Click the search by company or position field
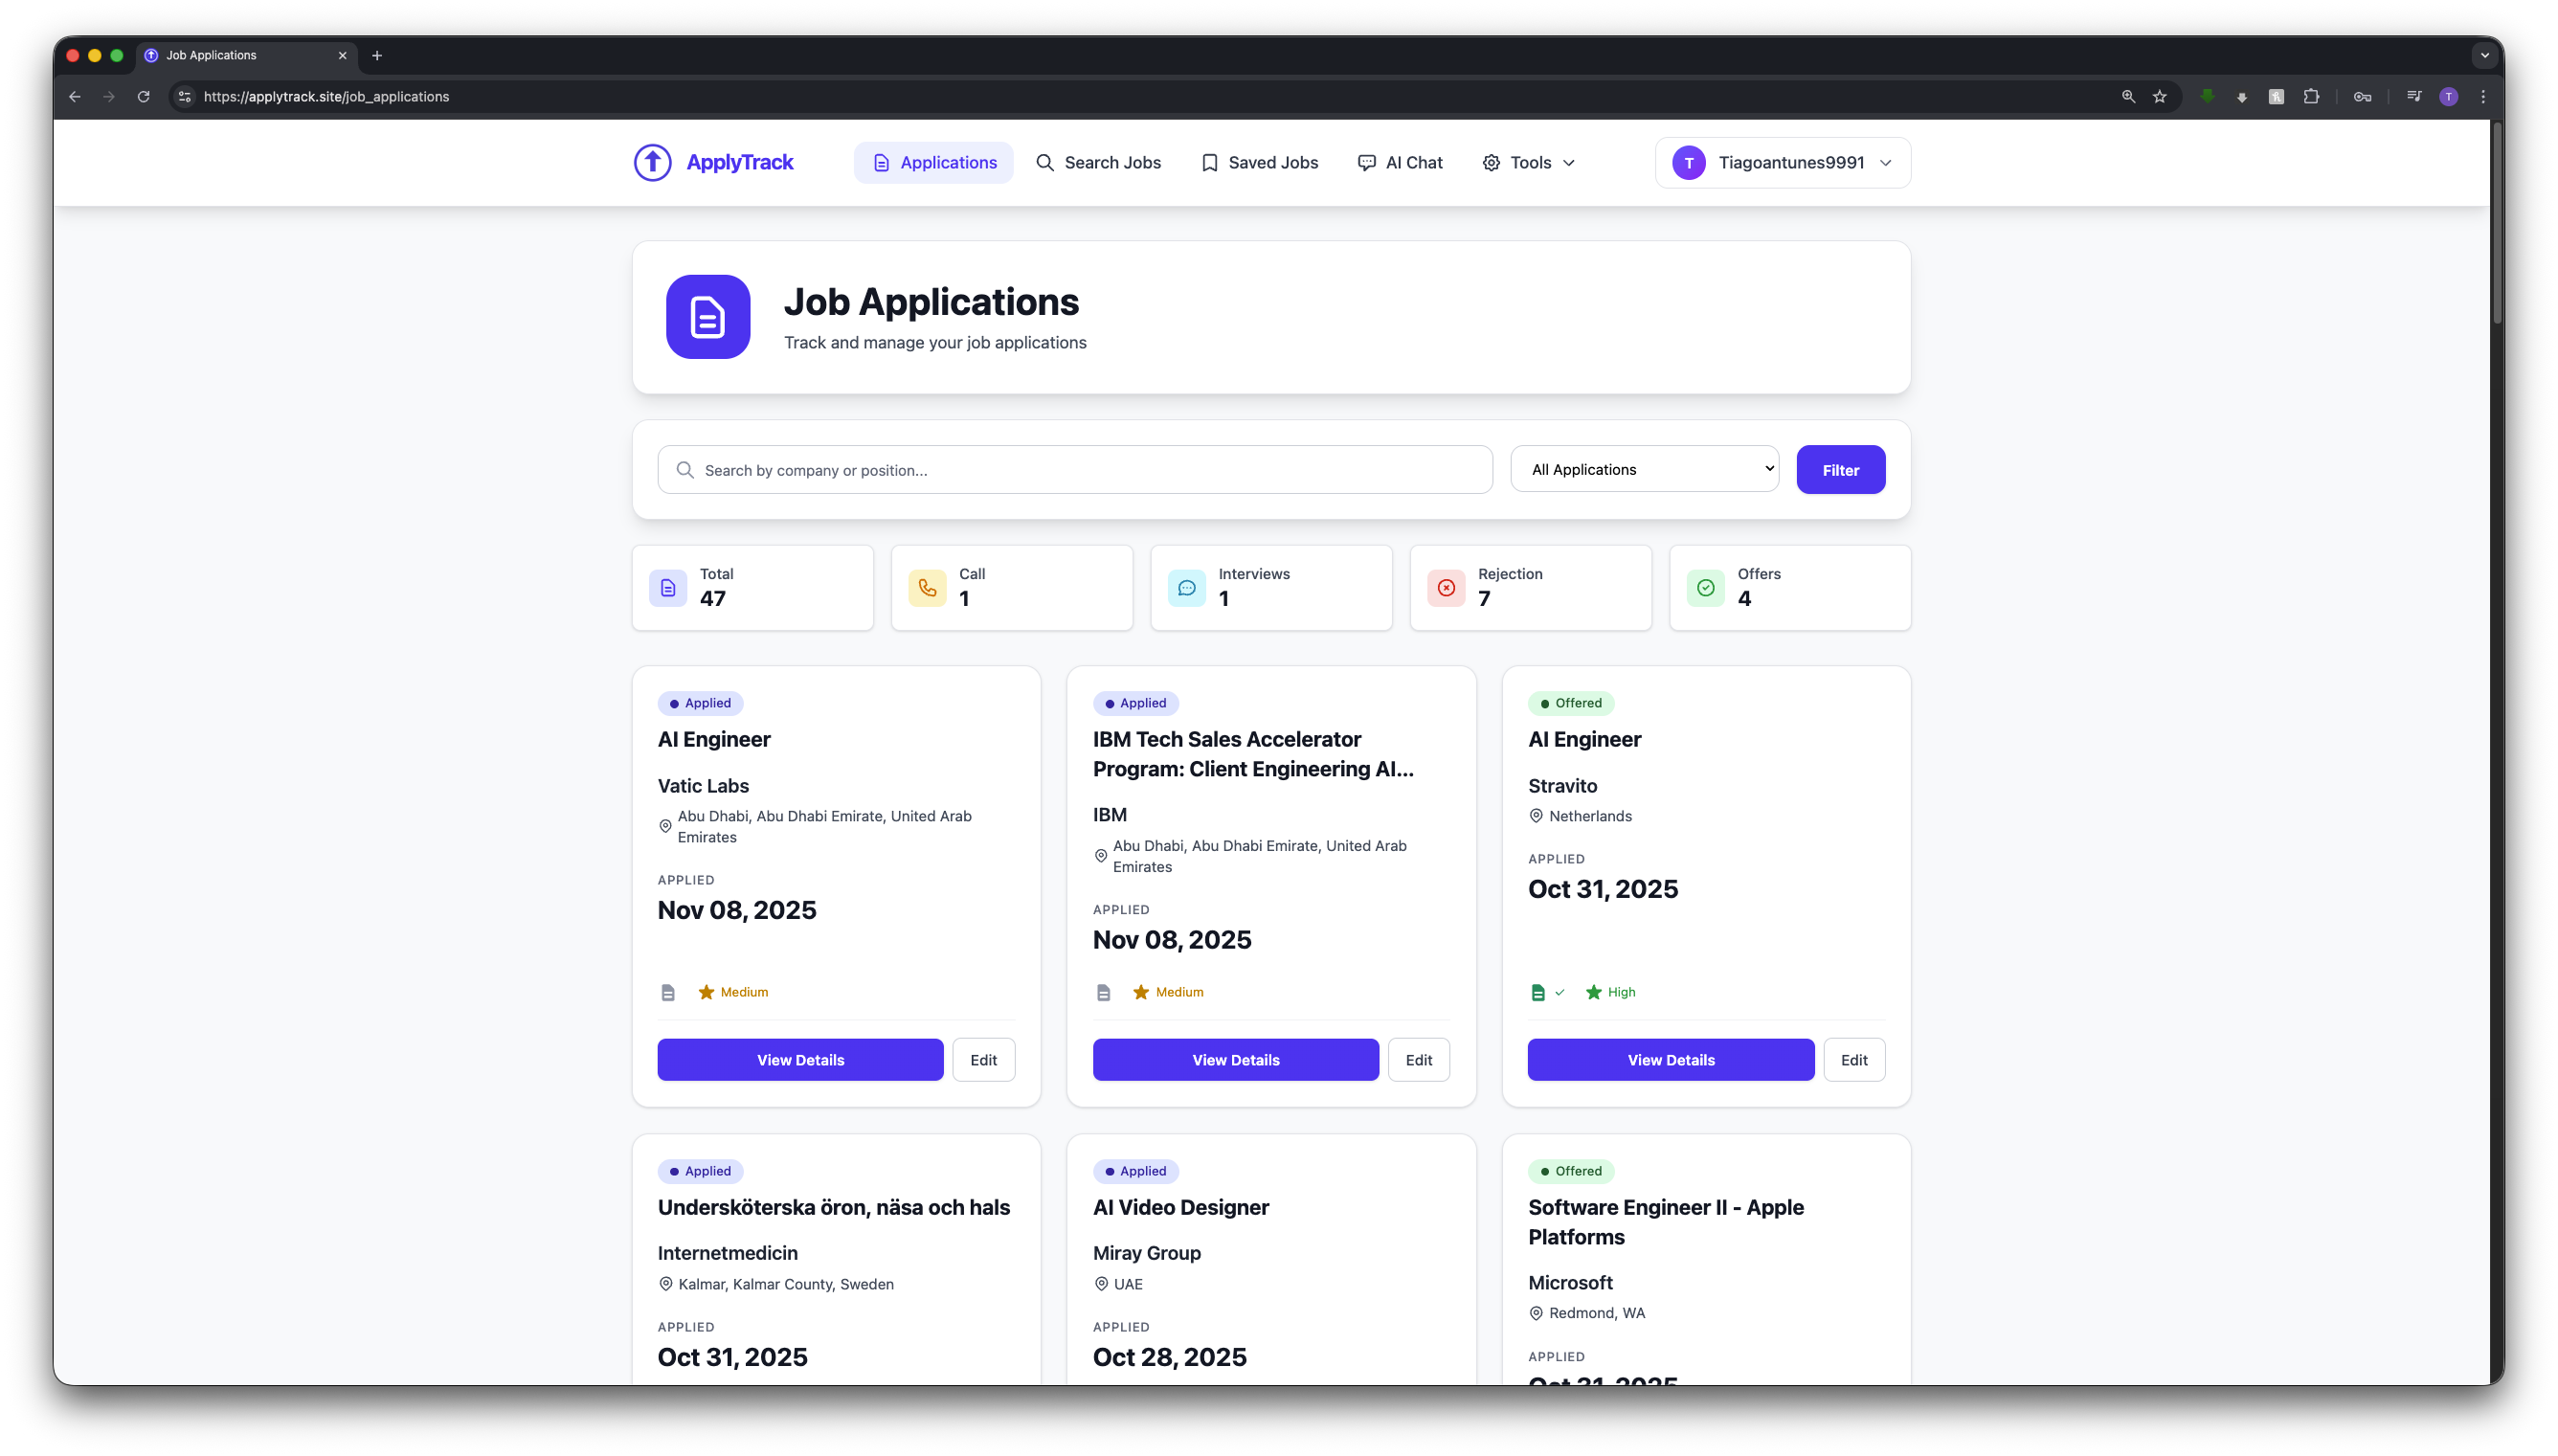This screenshot has height=1456, width=2558. click(1074, 469)
